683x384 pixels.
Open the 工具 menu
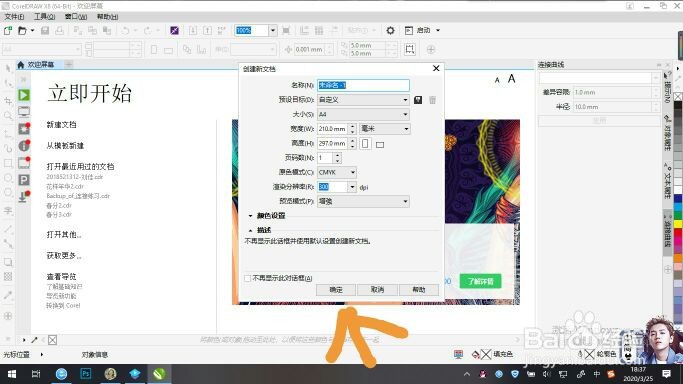(44, 17)
